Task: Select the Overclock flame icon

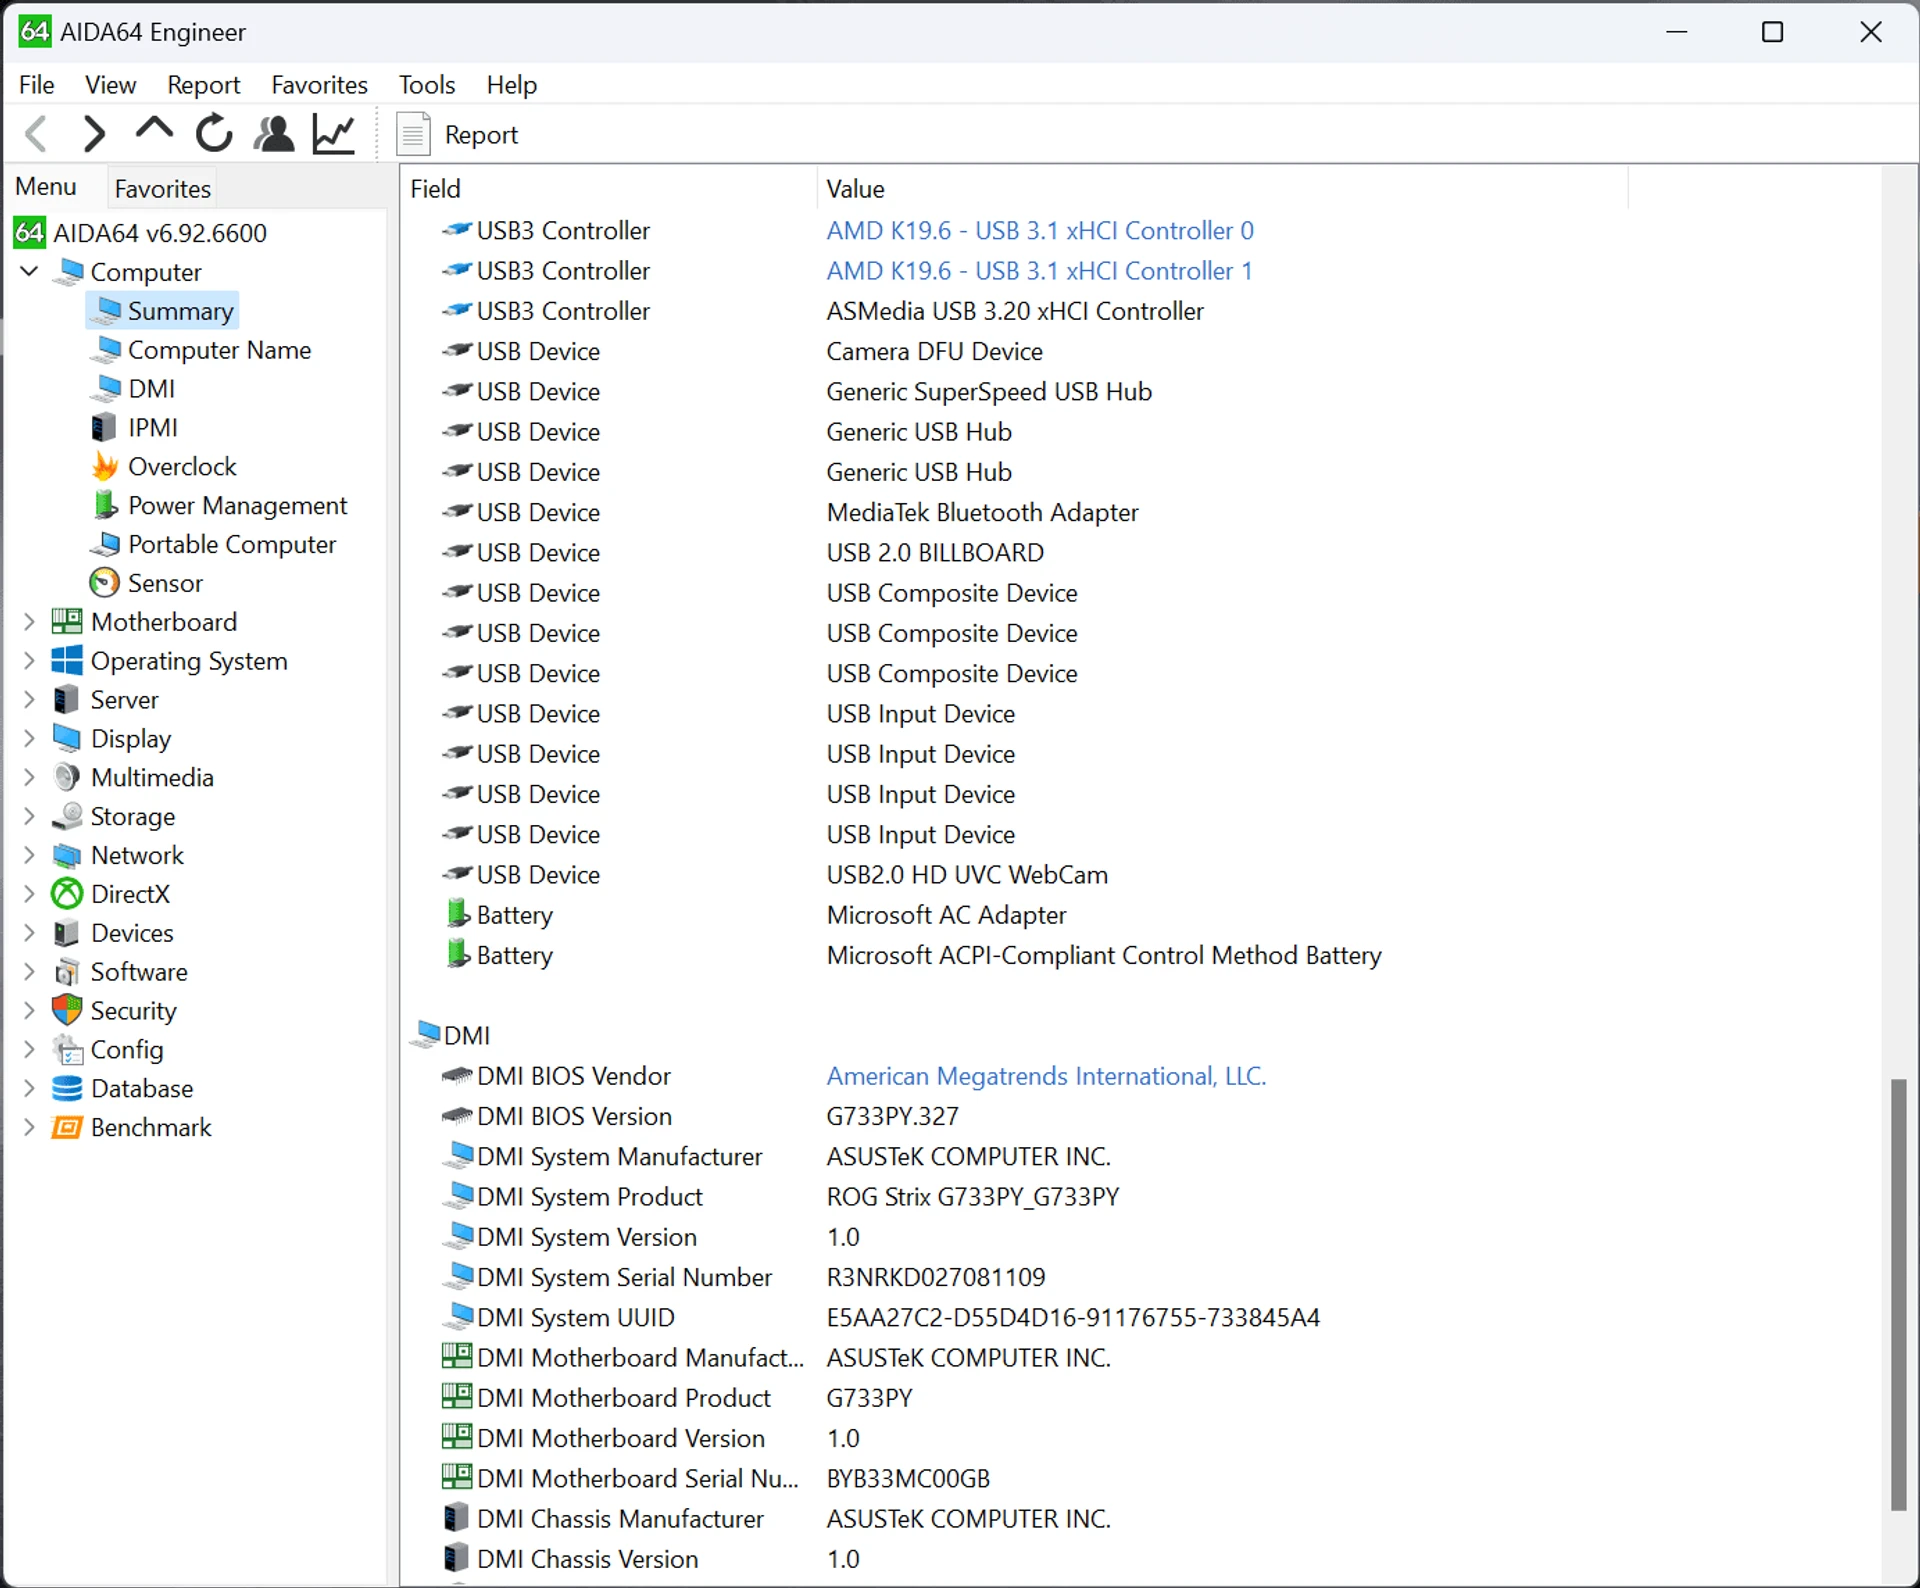Action: tap(105, 466)
